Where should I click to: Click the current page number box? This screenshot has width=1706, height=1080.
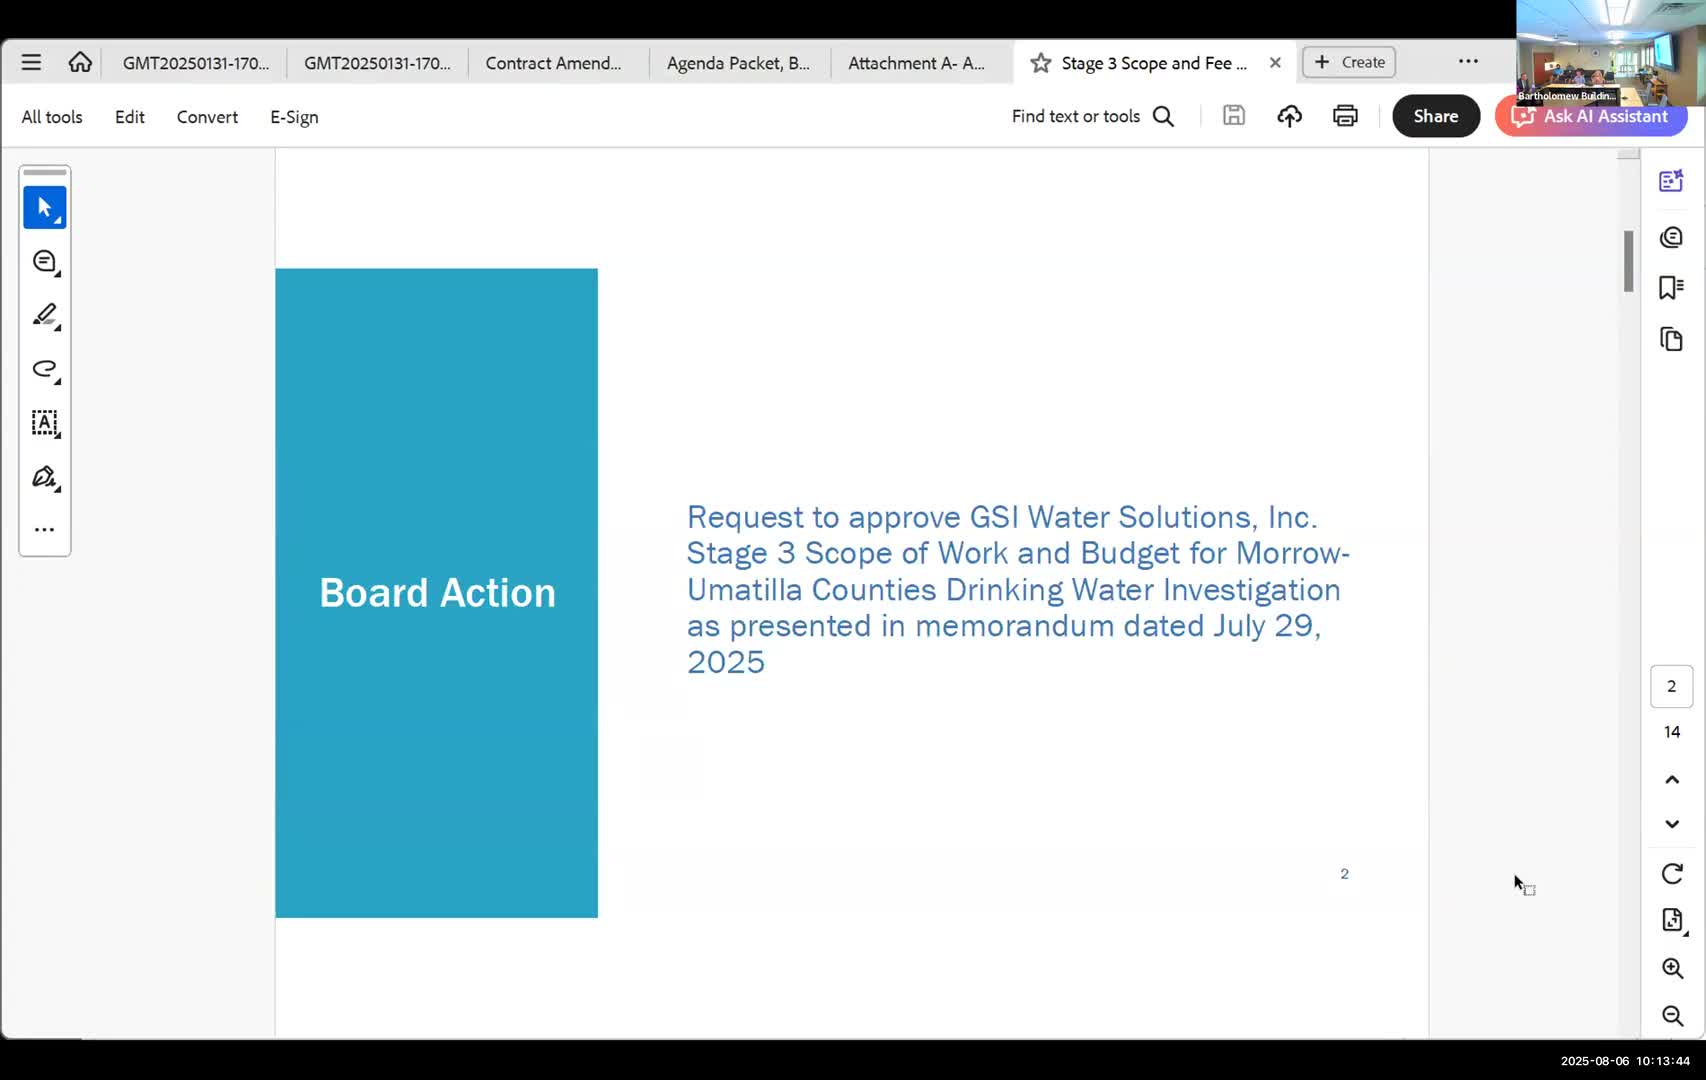point(1671,686)
